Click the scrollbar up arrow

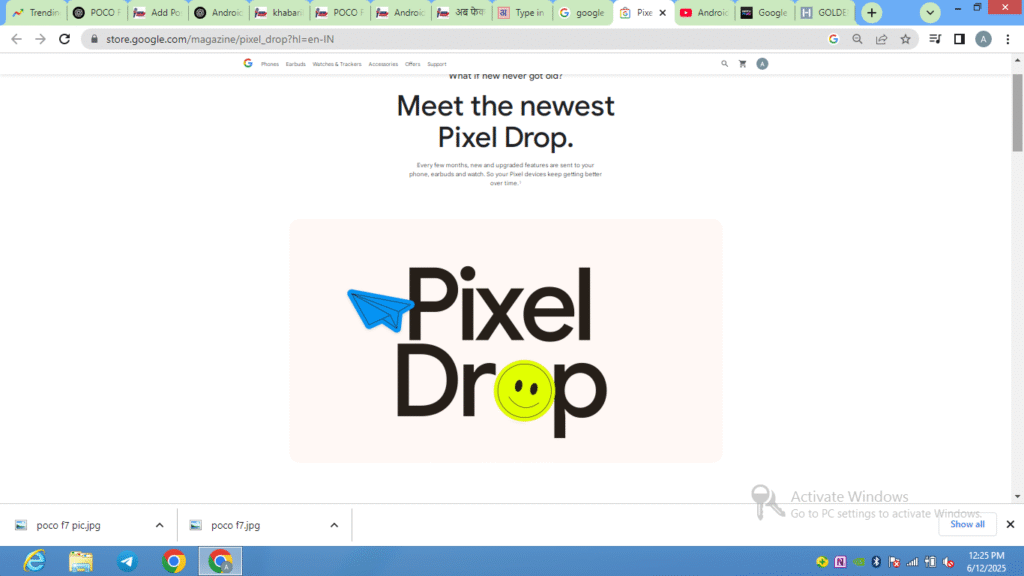tap(1017, 60)
